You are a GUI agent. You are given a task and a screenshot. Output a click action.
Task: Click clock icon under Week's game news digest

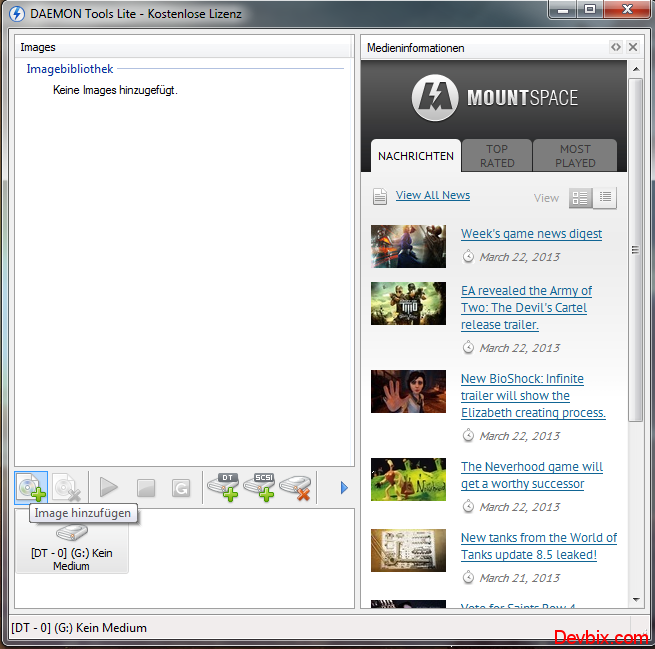[x=468, y=256]
